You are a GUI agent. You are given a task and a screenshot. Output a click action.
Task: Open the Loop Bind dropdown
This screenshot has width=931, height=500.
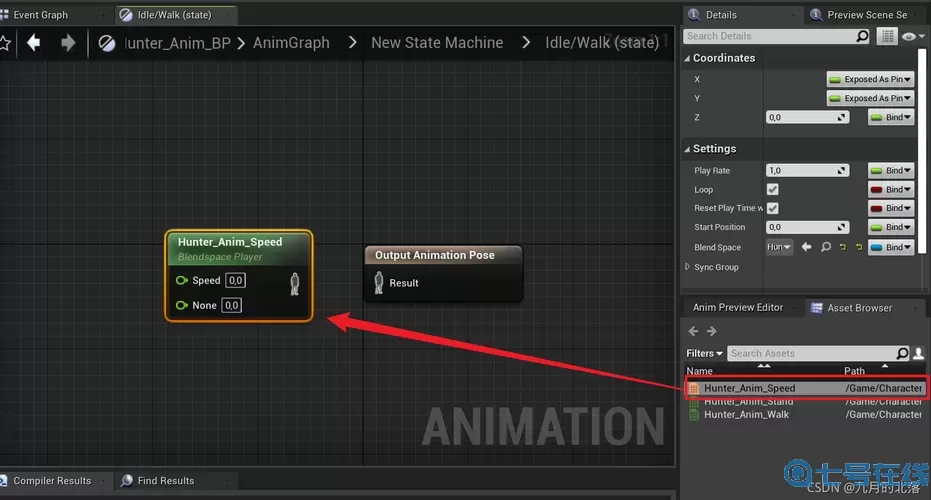(x=891, y=189)
